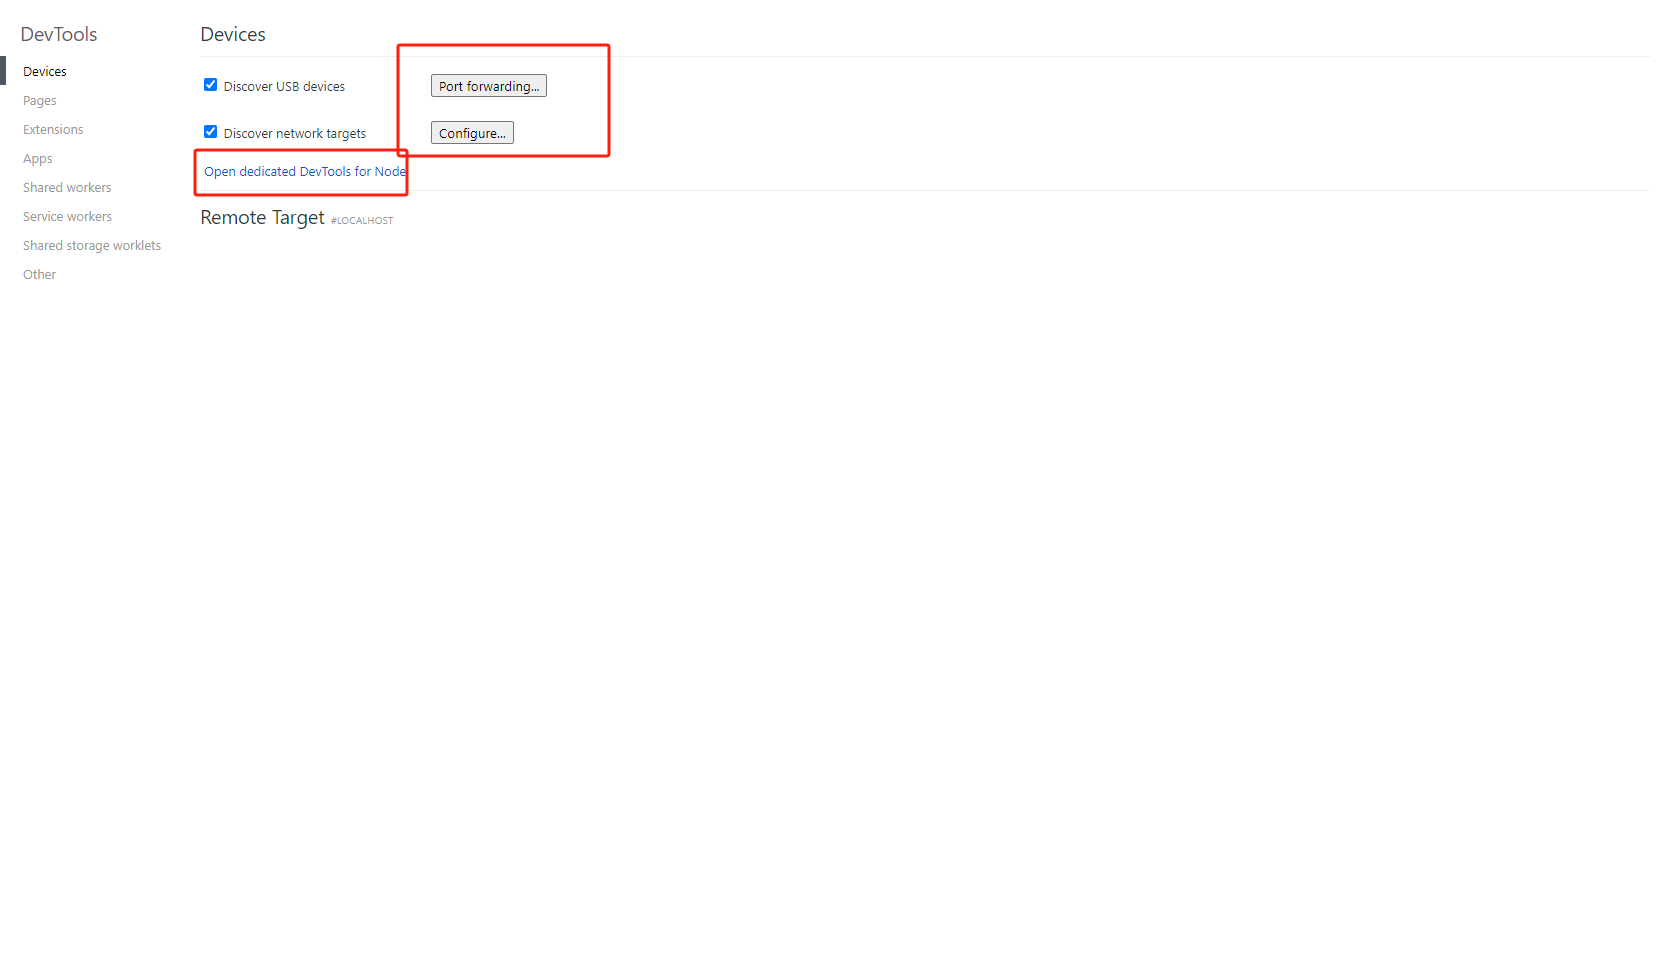Image resolution: width=1670 pixels, height=976 pixels.
Task: Open dedicated DevTools for Node link
Action: point(305,172)
